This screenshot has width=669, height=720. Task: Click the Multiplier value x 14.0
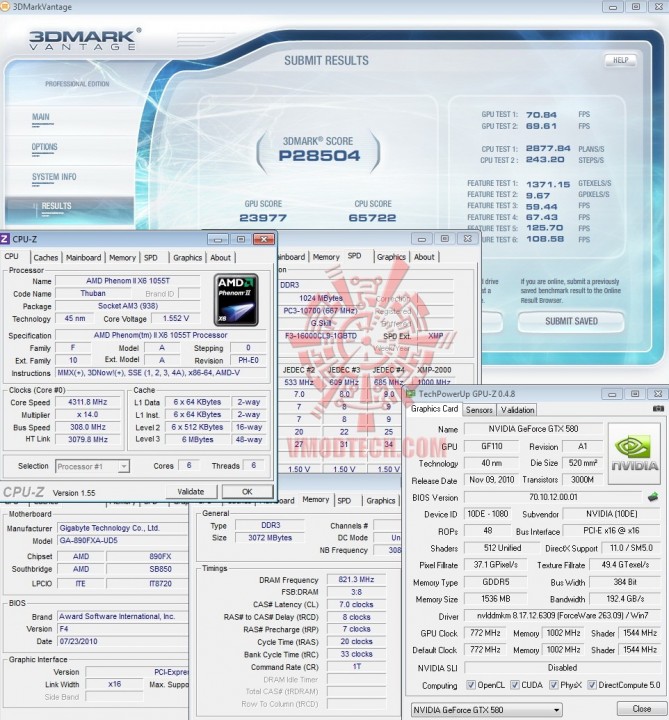[x=88, y=414]
